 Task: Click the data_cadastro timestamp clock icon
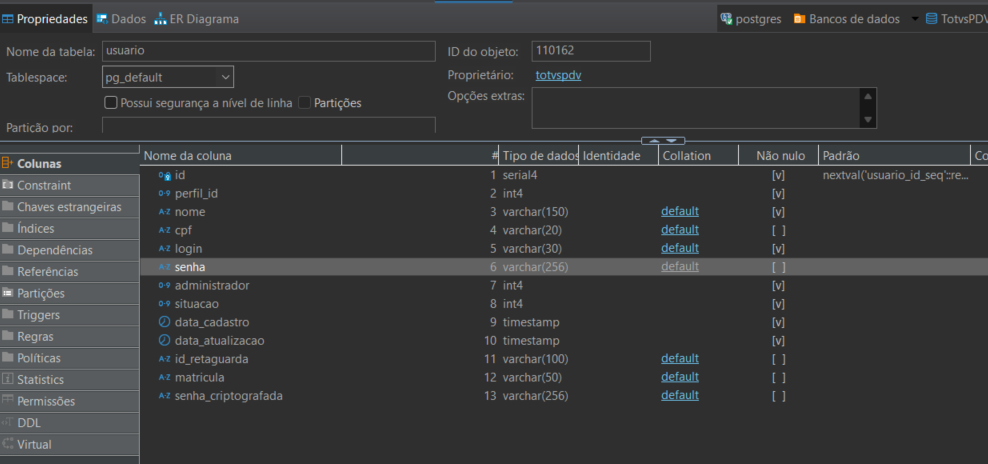point(165,322)
